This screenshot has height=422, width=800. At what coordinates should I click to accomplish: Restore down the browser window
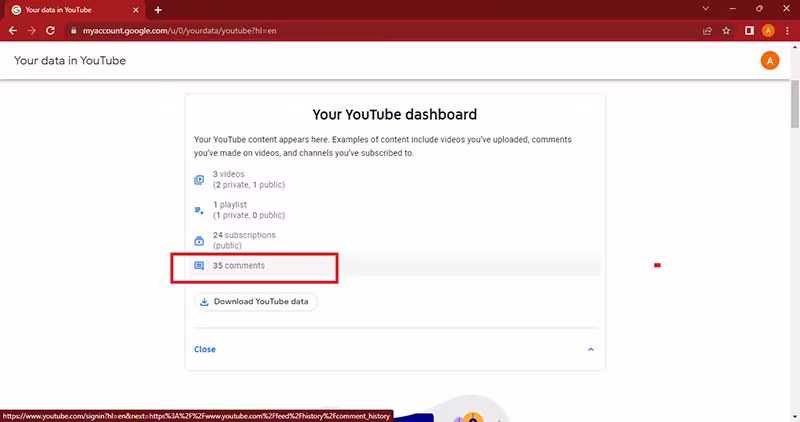coord(759,9)
